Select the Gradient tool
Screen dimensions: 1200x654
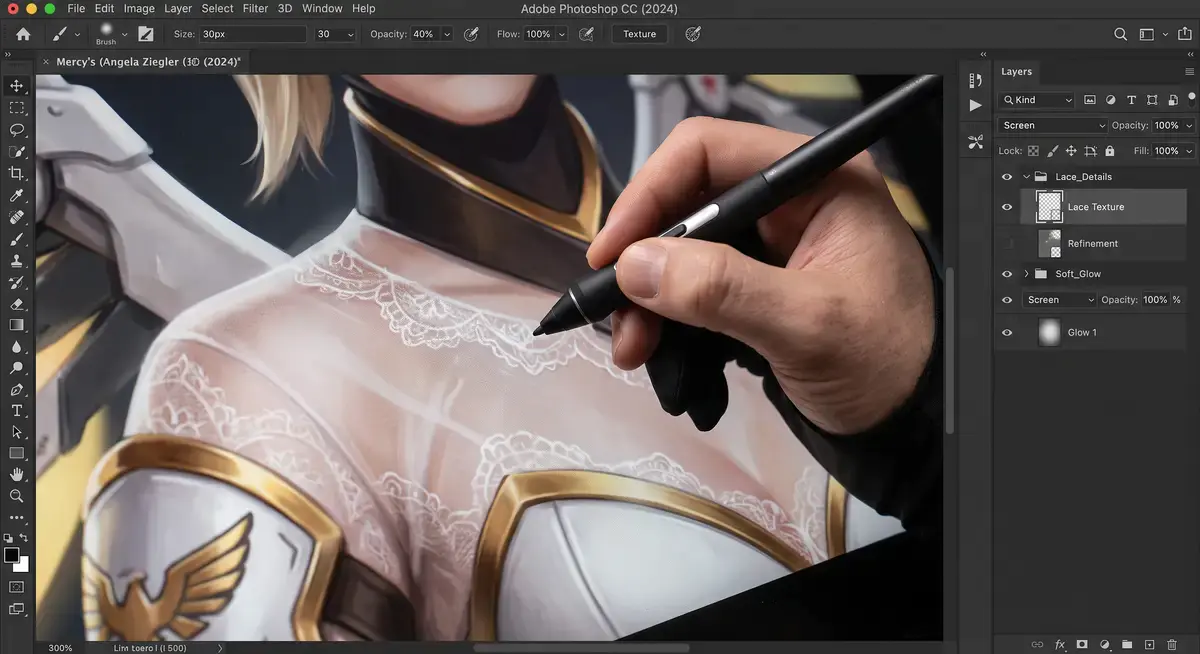point(17,325)
